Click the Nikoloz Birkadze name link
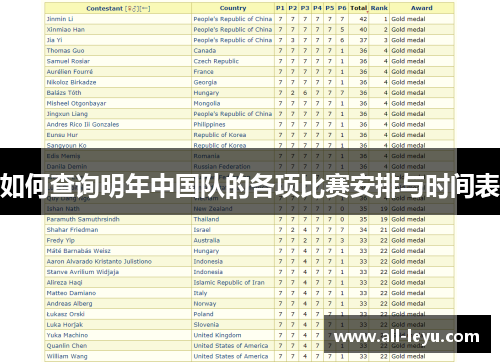Image resolution: width=500 pixels, height=362 pixels. pos(71,82)
